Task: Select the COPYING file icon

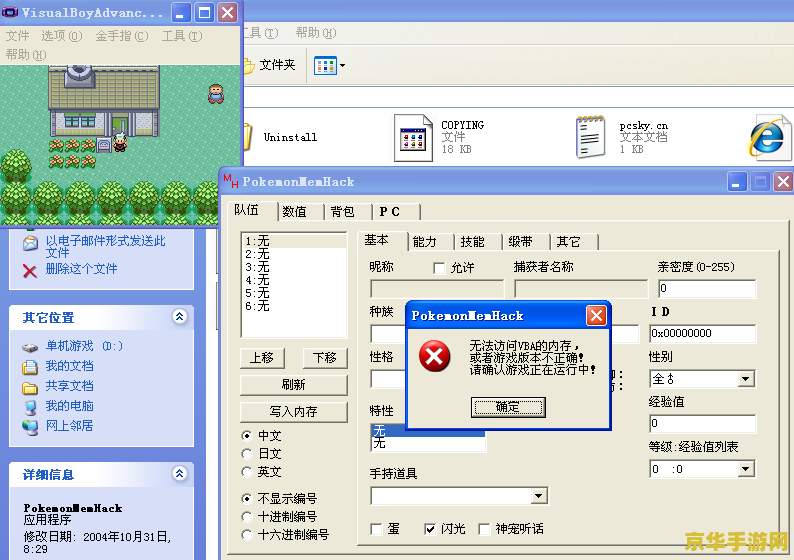Action: [x=414, y=138]
